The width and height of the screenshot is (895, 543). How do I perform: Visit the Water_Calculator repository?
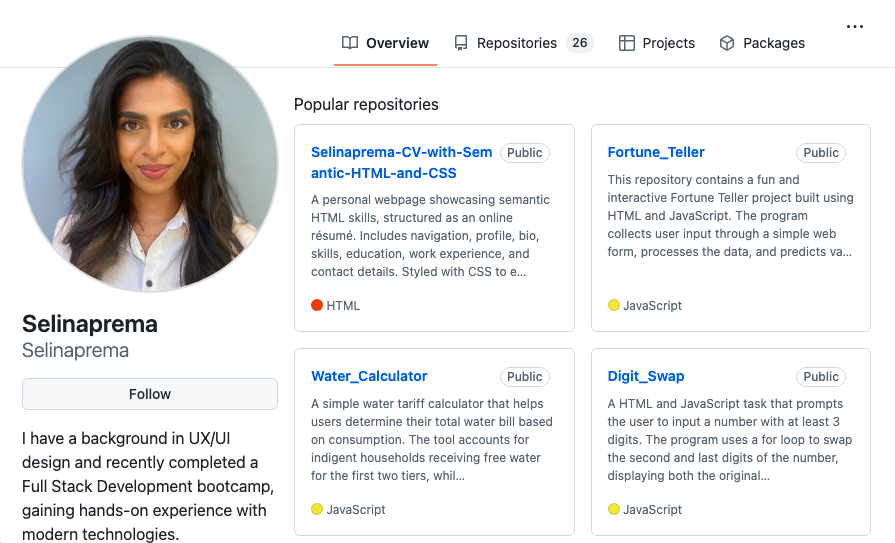click(x=369, y=376)
